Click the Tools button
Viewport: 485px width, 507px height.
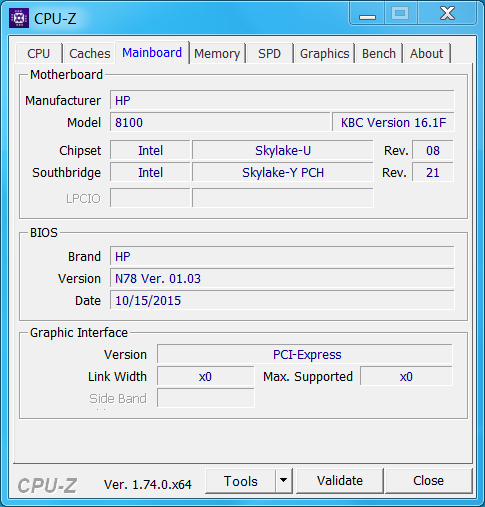click(x=241, y=481)
